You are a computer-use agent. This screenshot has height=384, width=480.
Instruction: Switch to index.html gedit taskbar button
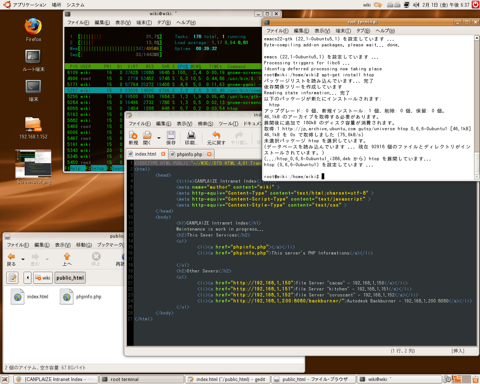(x=227, y=379)
